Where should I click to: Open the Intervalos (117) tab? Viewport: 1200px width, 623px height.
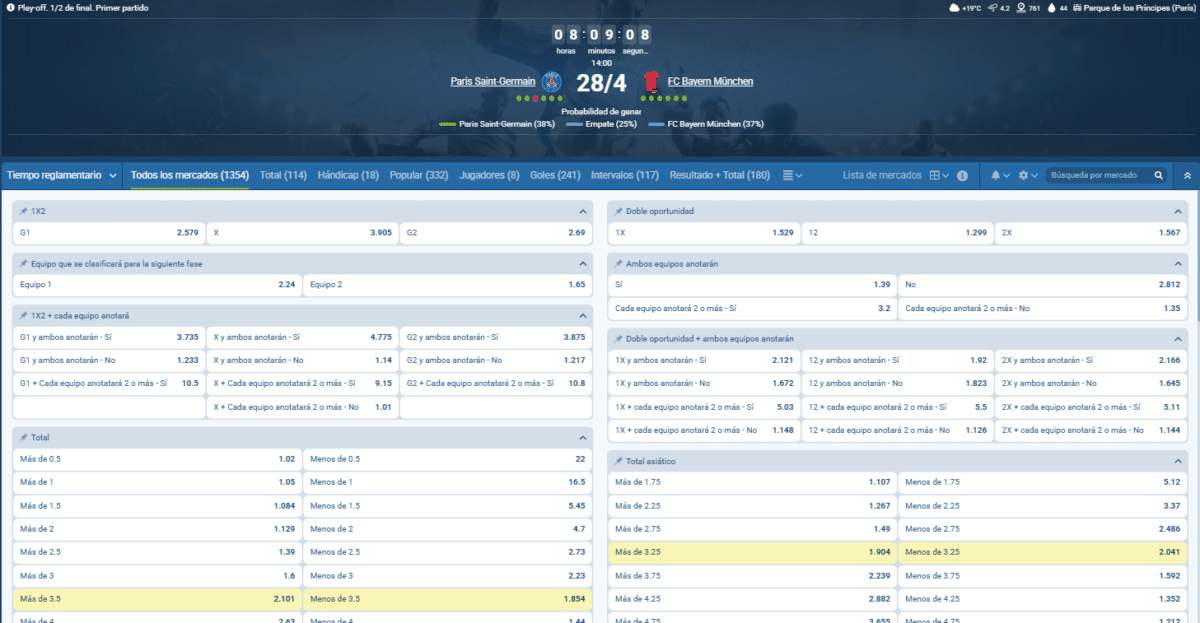pos(625,175)
